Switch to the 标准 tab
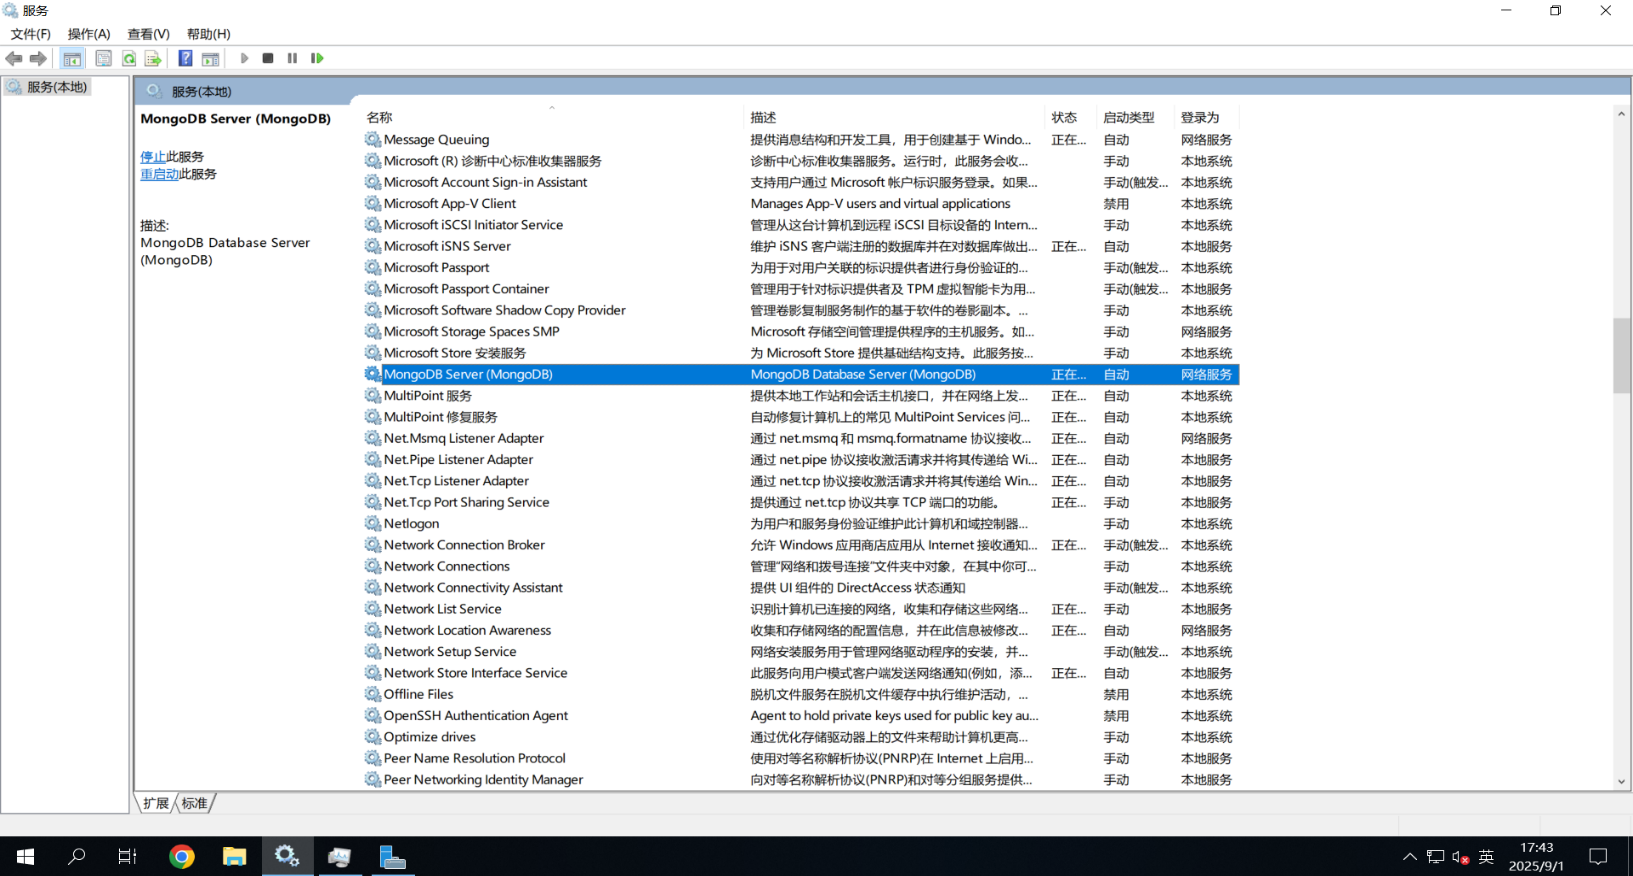Image resolution: width=1633 pixels, height=876 pixels. 195,803
